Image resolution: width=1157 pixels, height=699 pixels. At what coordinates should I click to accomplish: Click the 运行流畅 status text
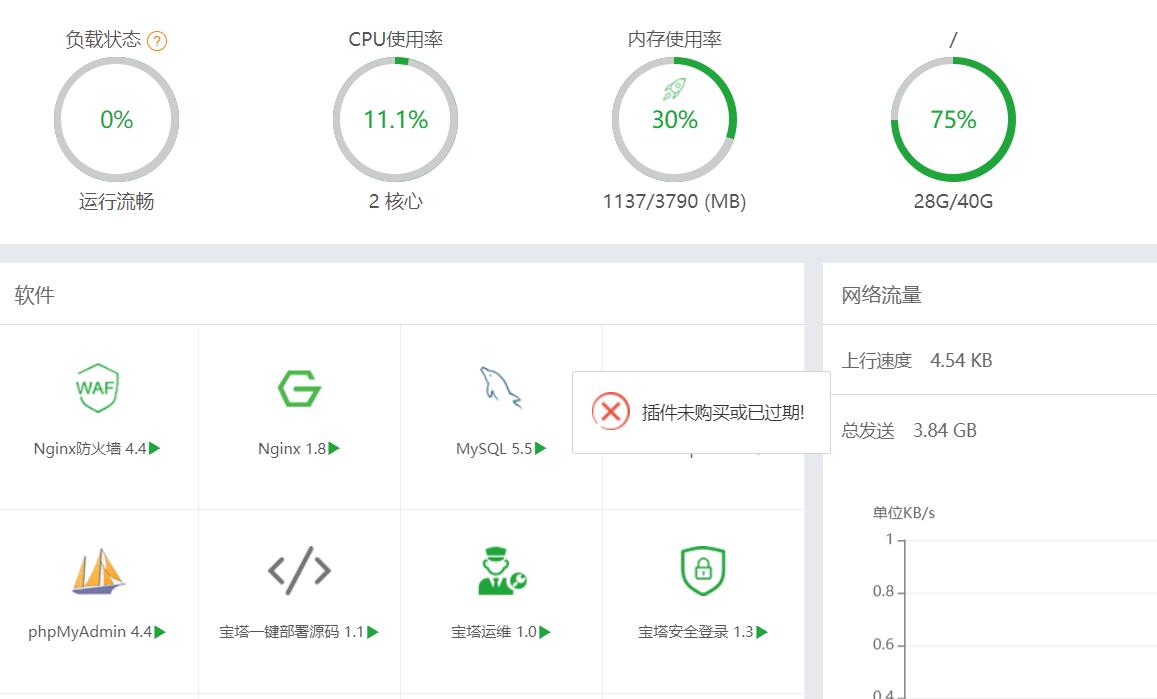click(117, 202)
